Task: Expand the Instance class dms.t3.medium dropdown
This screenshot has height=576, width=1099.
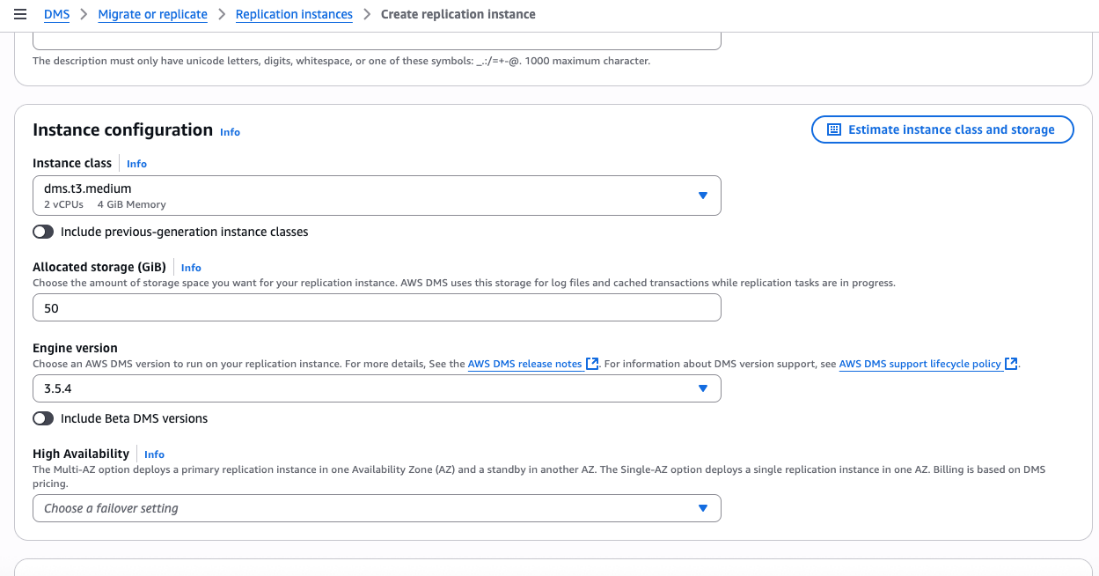Action: tap(376, 196)
